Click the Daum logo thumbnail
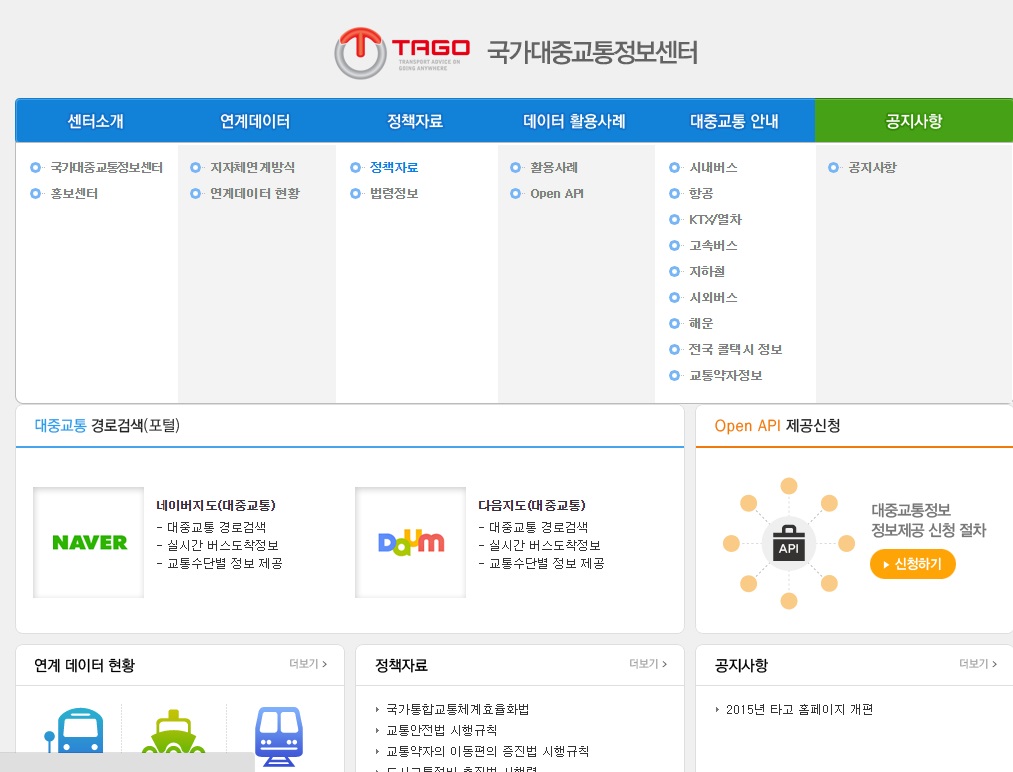This screenshot has width=1013, height=772. pos(410,542)
